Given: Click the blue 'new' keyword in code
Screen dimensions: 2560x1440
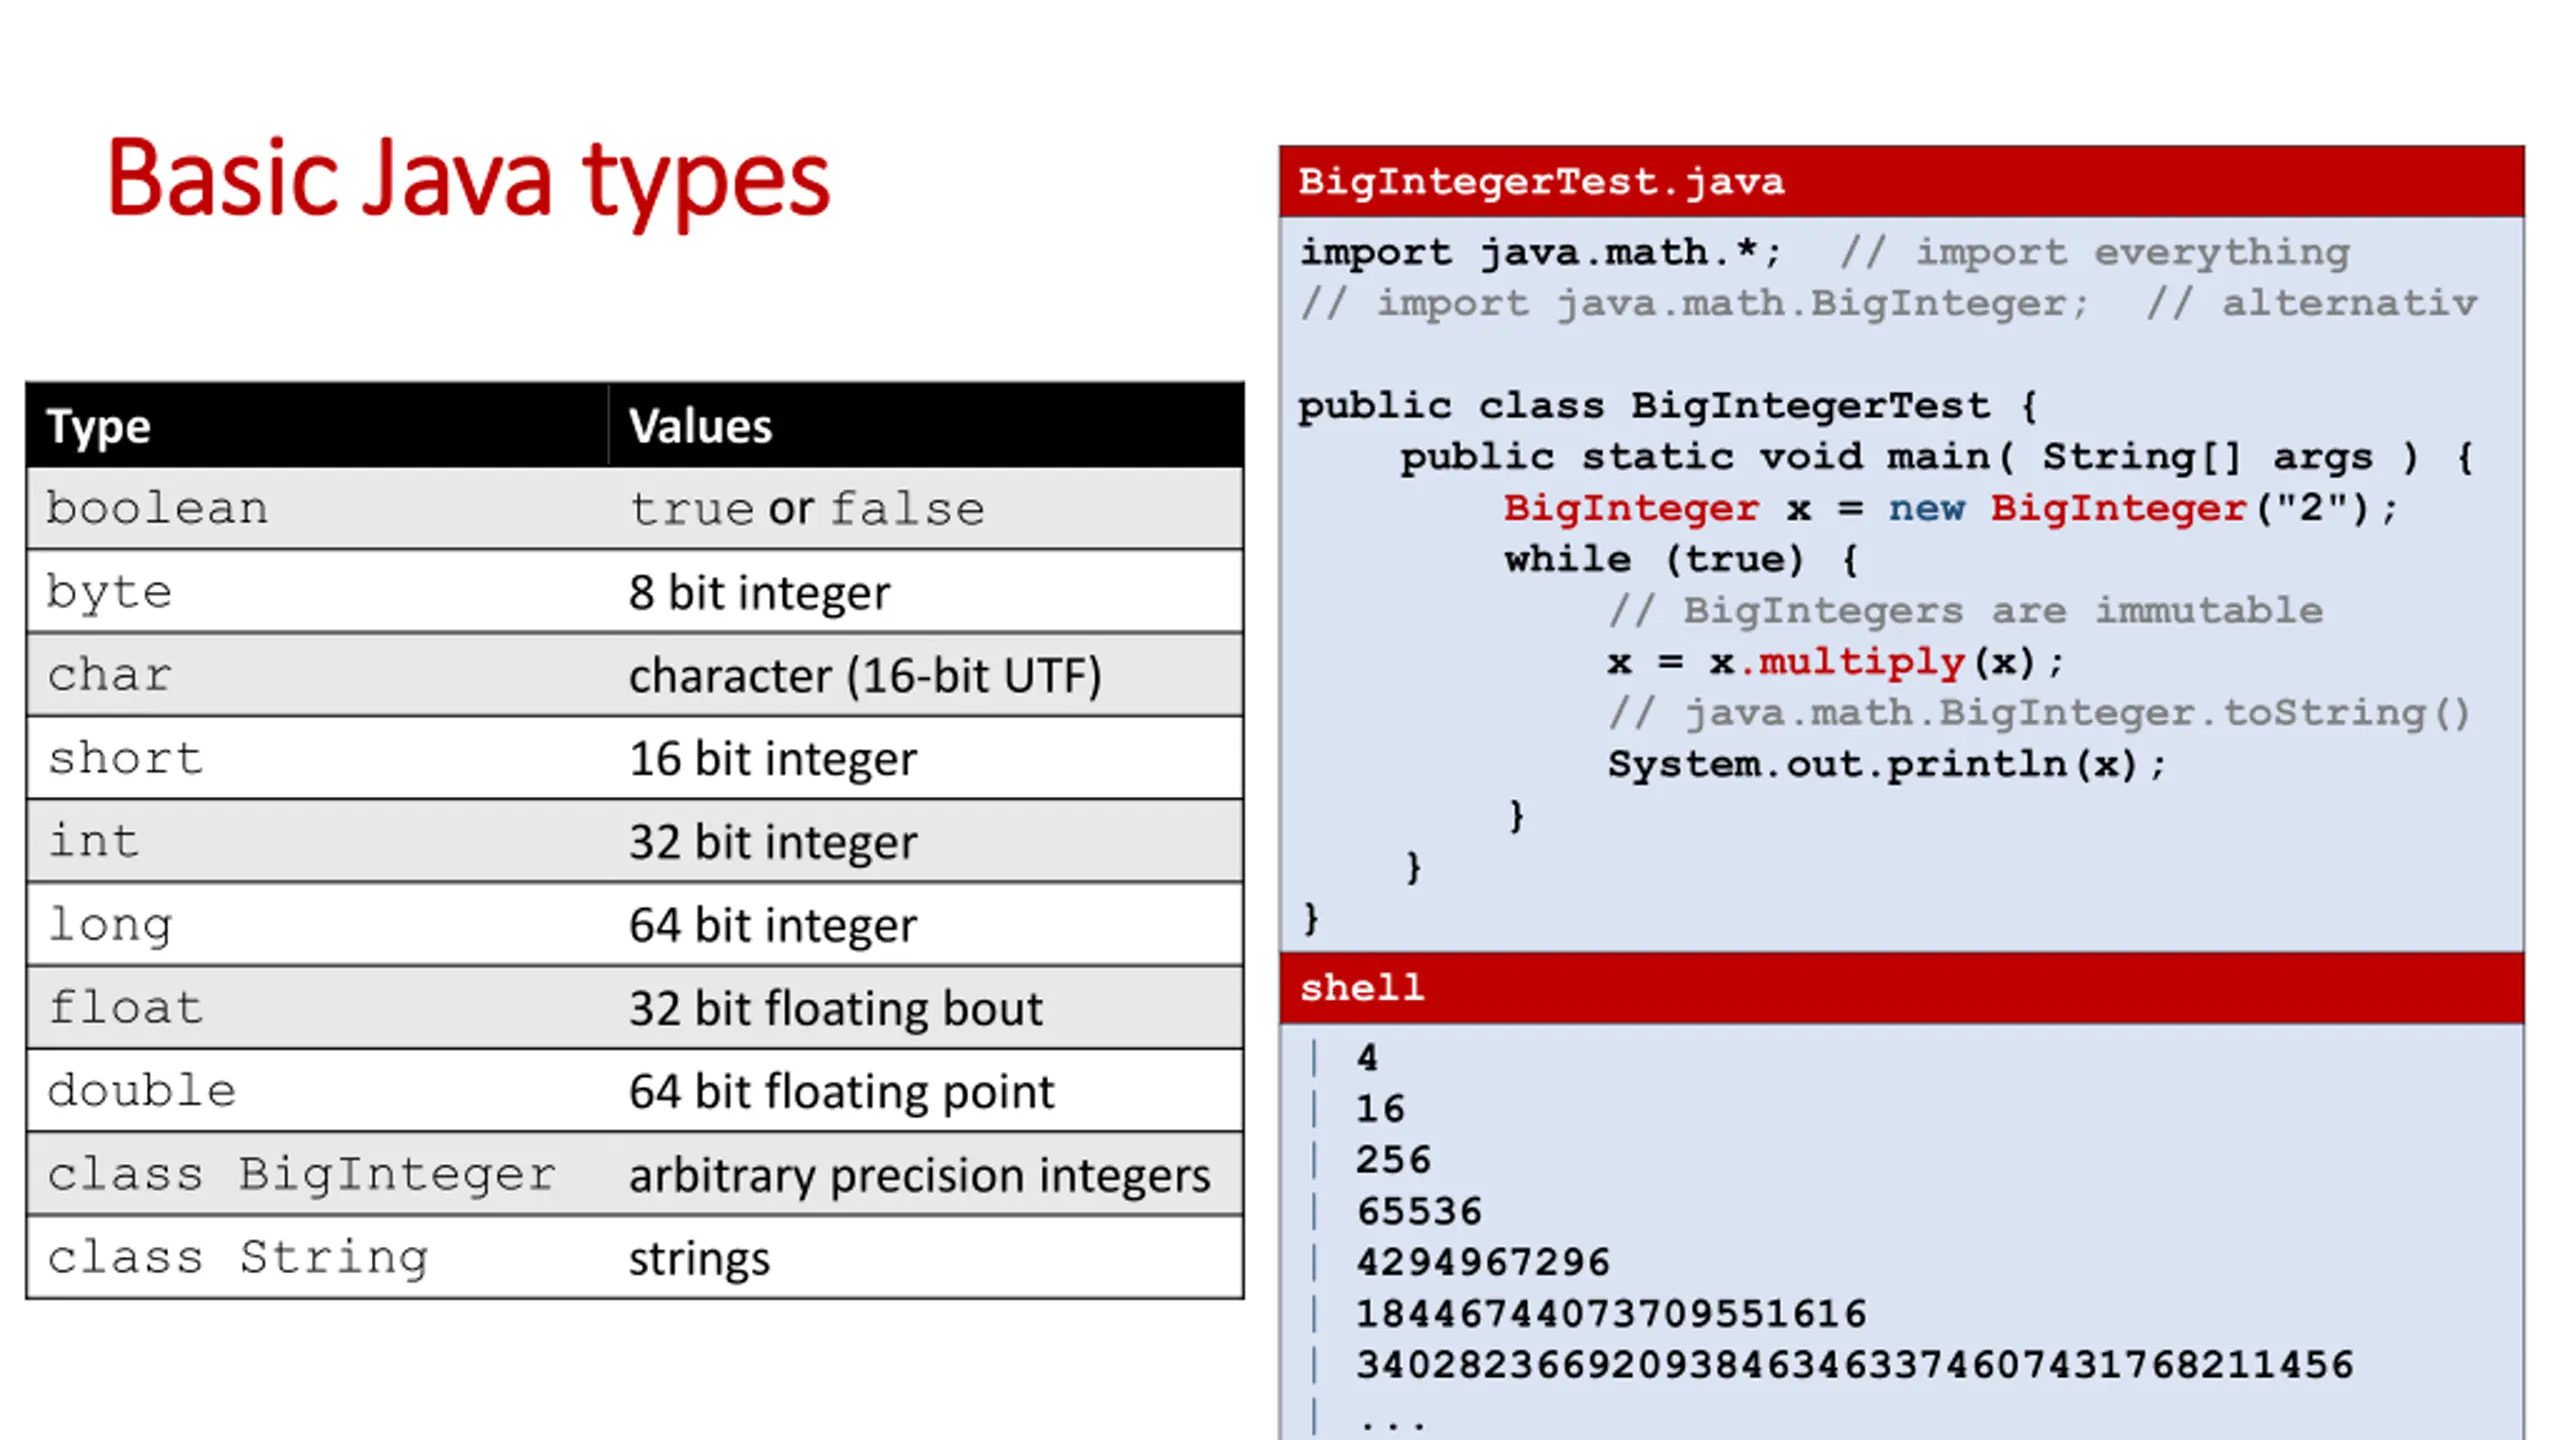Looking at the screenshot, I should pos(1926,509).
